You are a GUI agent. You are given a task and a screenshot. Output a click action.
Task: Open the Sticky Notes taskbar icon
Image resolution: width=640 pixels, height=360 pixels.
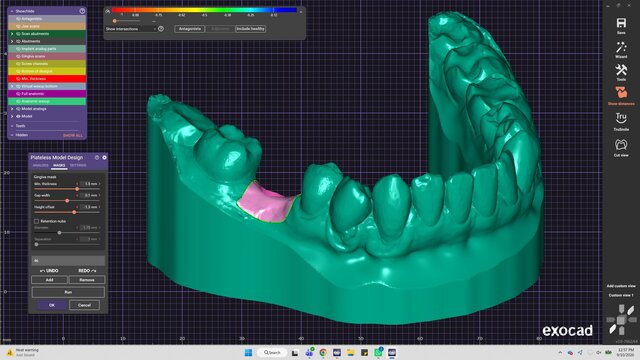tap(364, 352)
